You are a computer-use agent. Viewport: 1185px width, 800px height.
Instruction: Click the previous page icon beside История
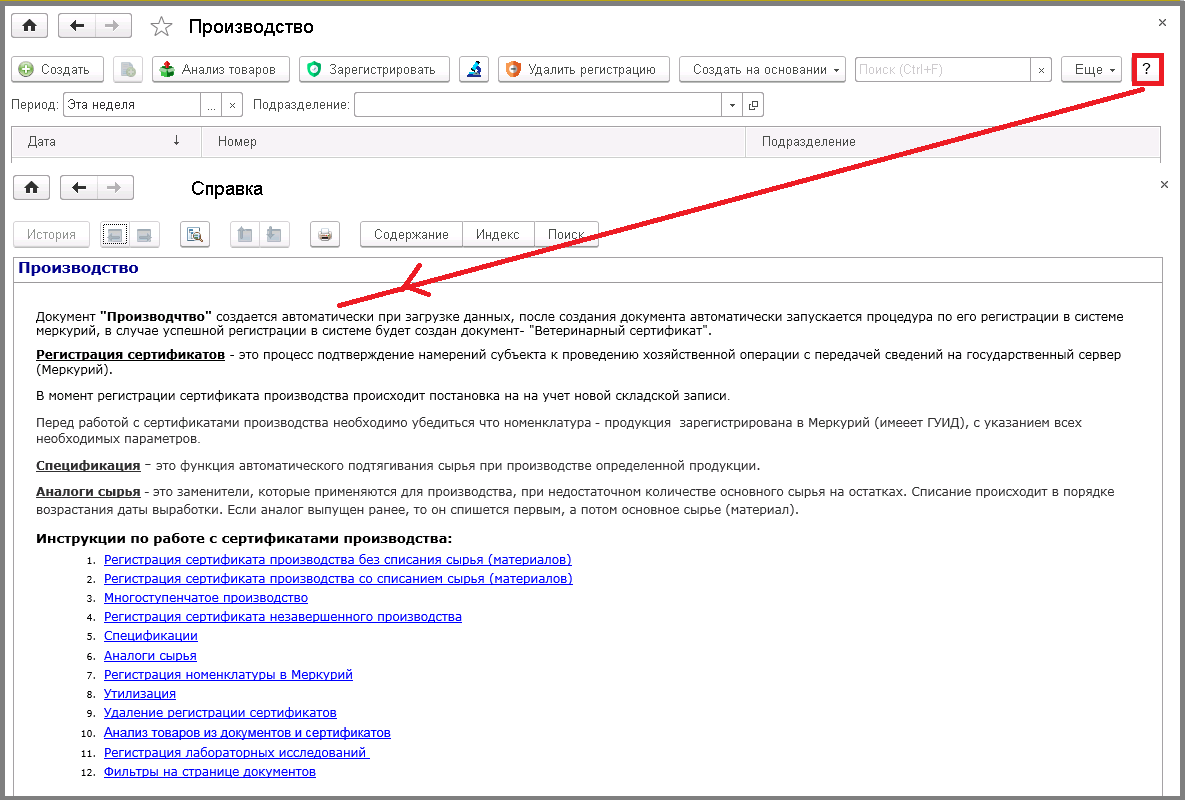116,235
